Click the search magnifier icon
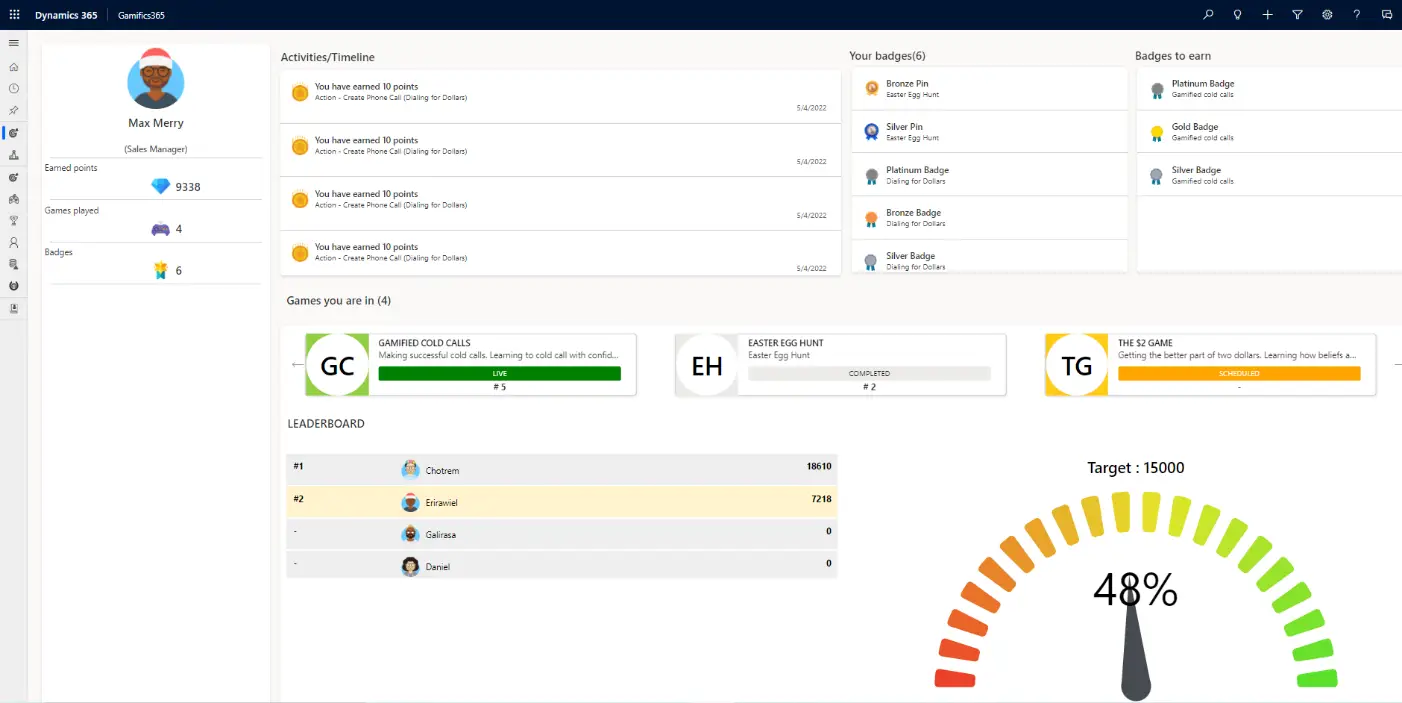Screen dimensions: 1402x703 click(x=1208, y=15)
